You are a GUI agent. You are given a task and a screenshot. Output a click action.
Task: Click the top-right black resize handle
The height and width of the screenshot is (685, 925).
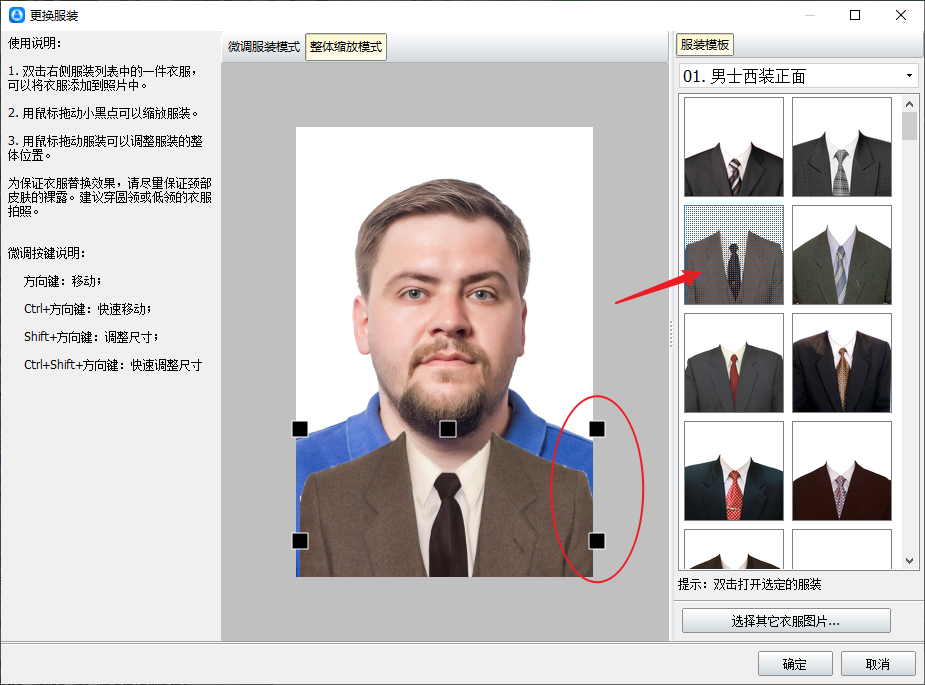coord(597,429)
